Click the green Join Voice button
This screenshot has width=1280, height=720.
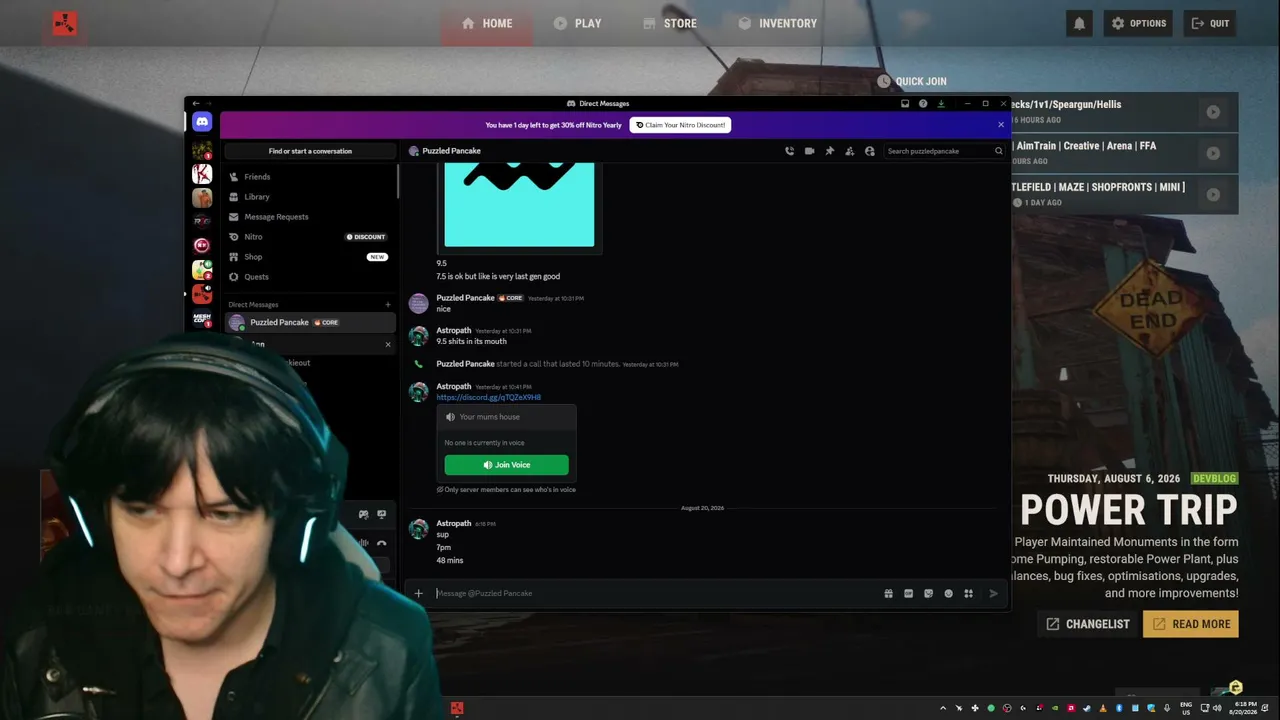506,465
